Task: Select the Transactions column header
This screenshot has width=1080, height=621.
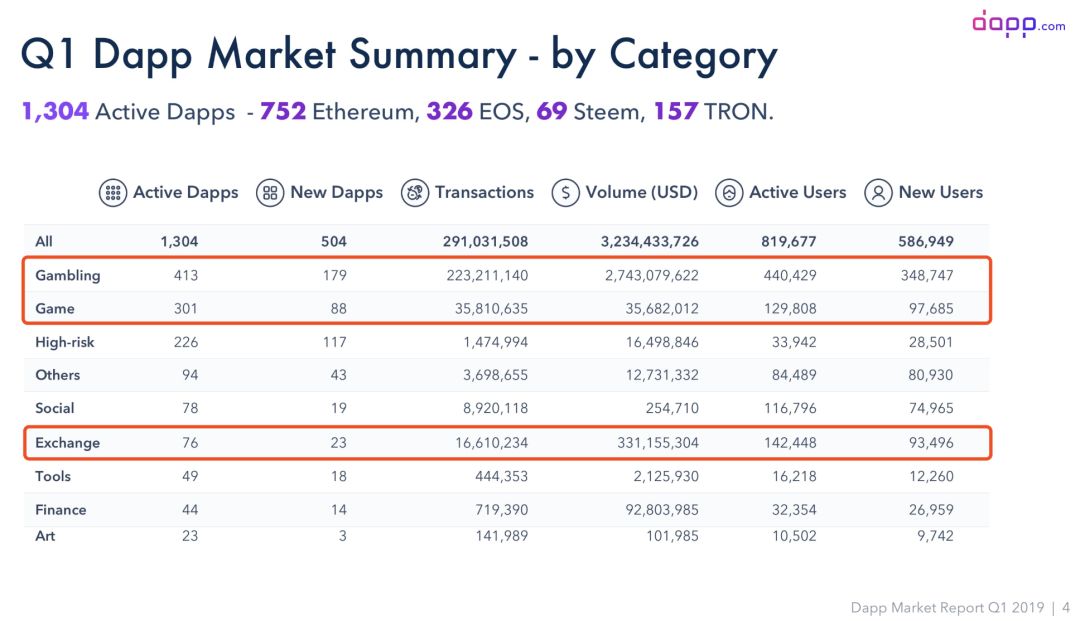Action: (x=484, y=193)
